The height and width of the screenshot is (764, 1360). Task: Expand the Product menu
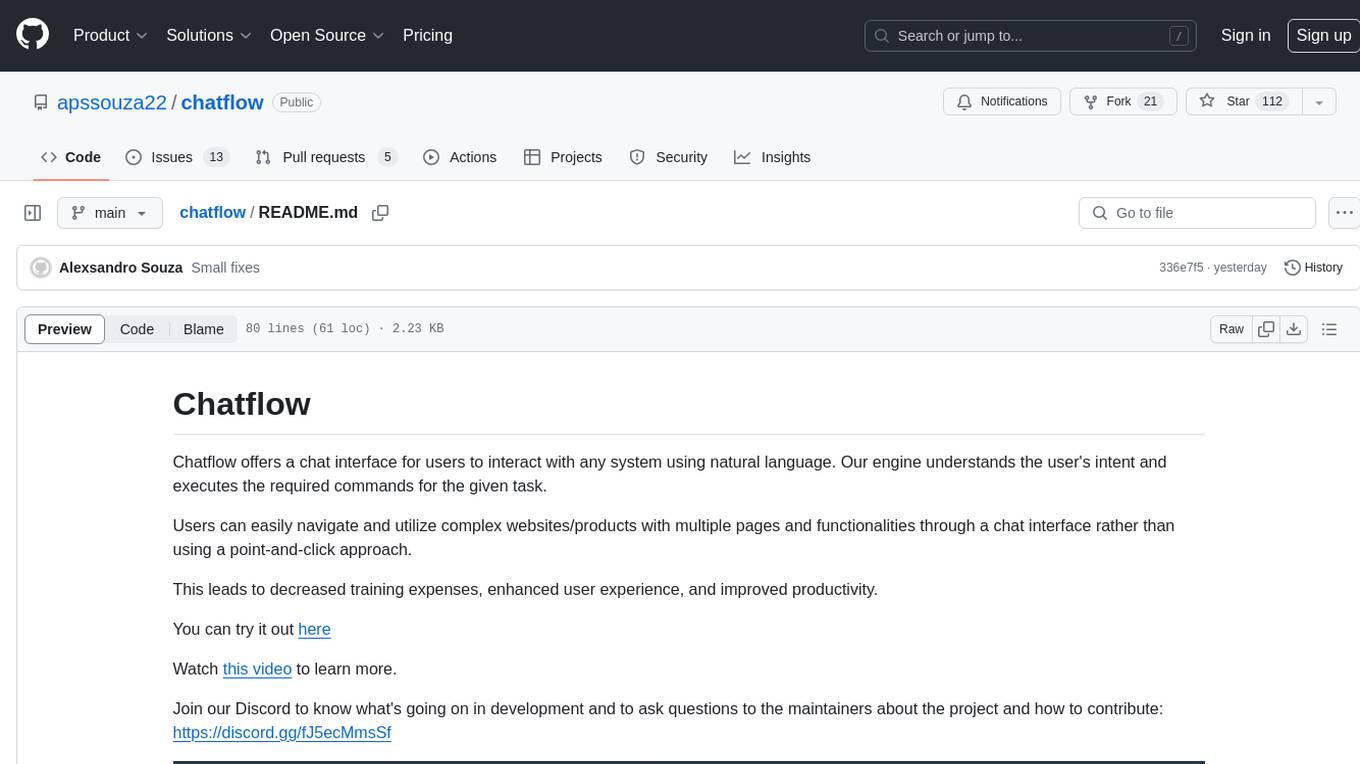tap(110, 35)
